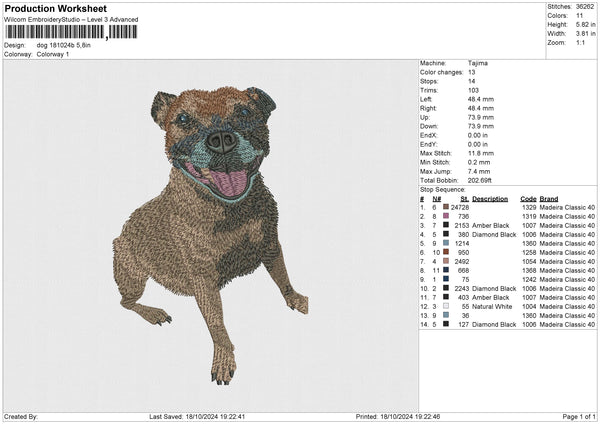Image resolution: width=600 pixels, height=424 pixels.
Task: Click thread code "1329"
Action: click(529, 207)
